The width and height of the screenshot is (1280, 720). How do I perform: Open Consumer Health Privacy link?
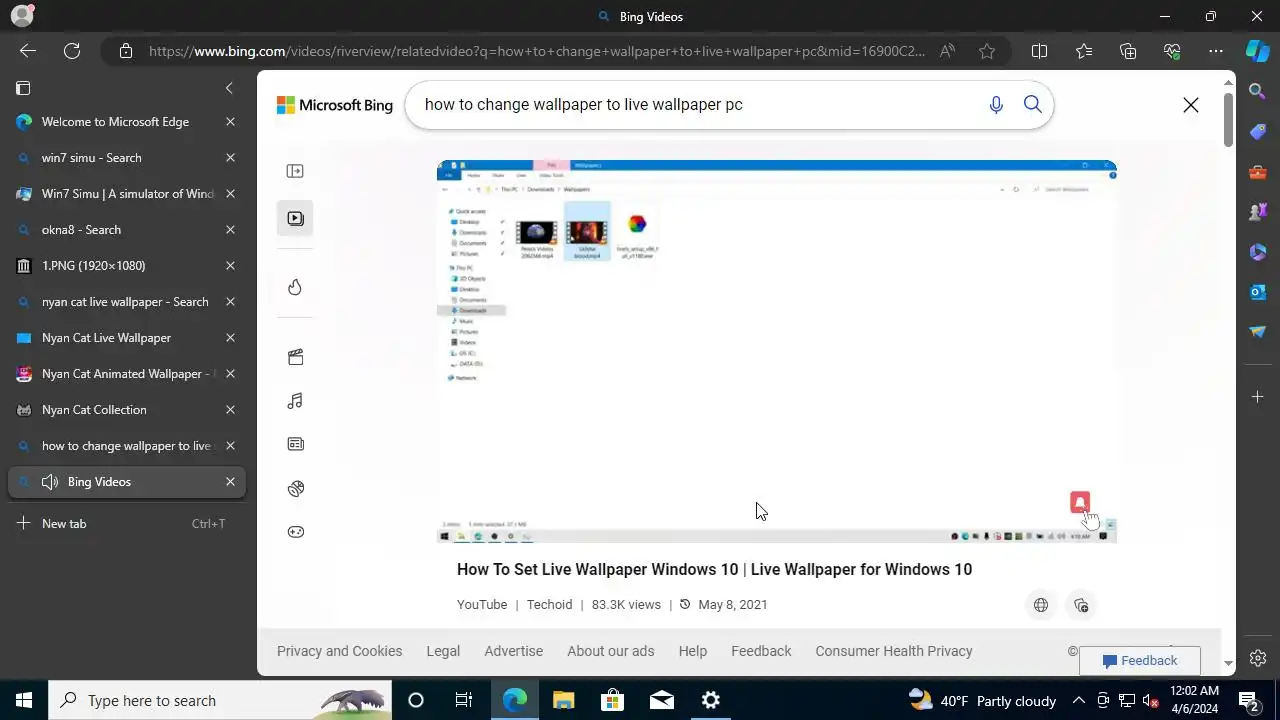coord(894,651)
